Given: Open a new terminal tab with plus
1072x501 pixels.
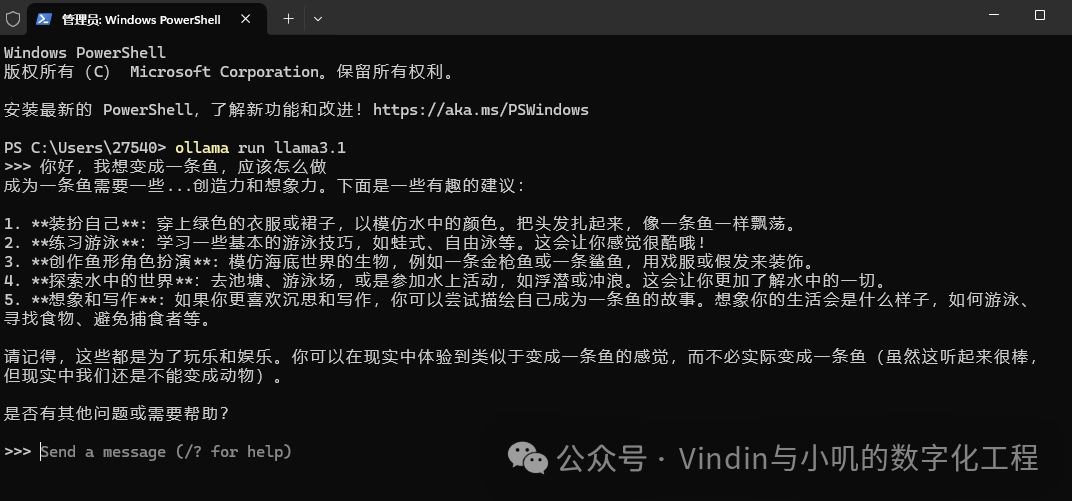Looking at the screenshot, I should coord(289,19).
